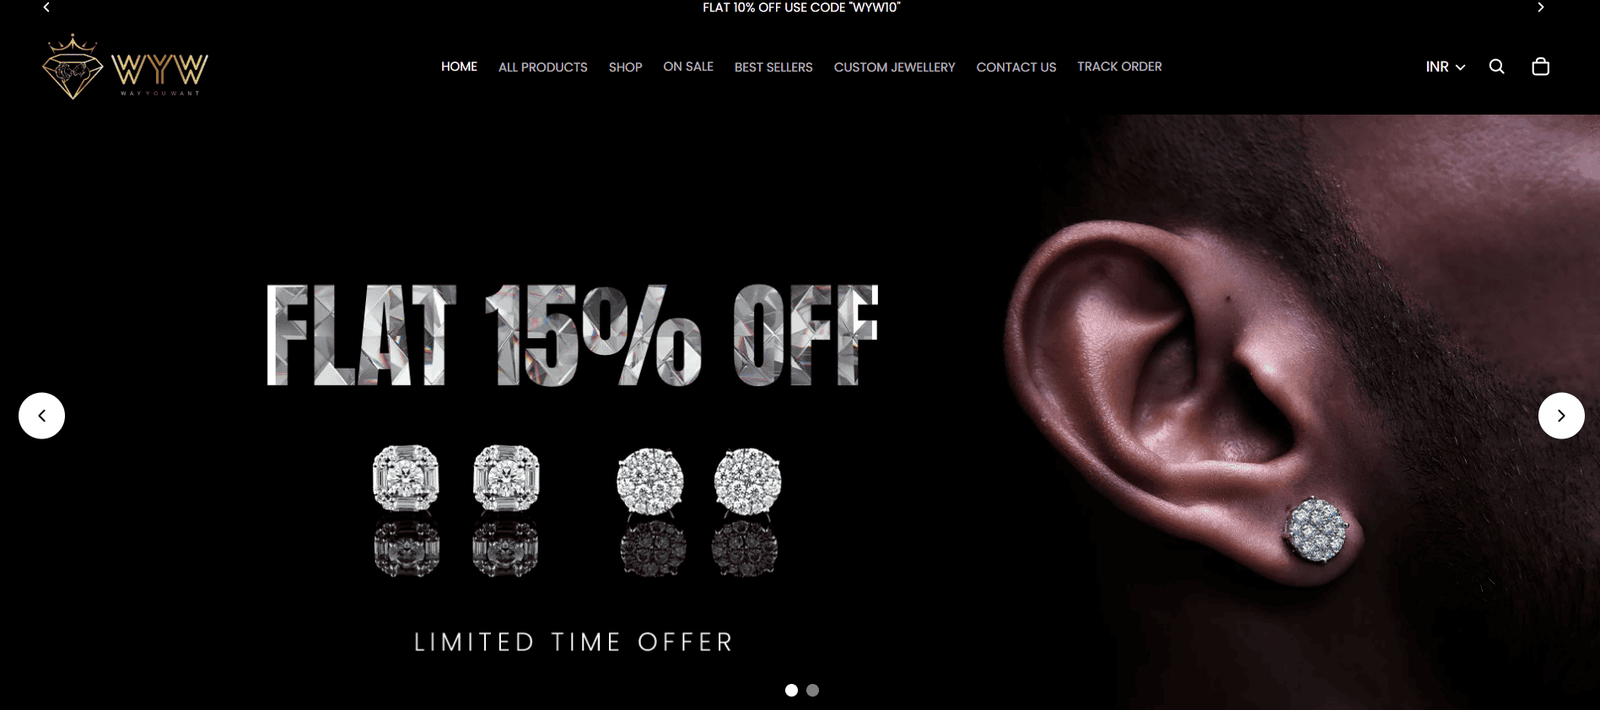Open the search magnifier icon
Viewport: 1600px width, 710px height.
coord(1496,67)
